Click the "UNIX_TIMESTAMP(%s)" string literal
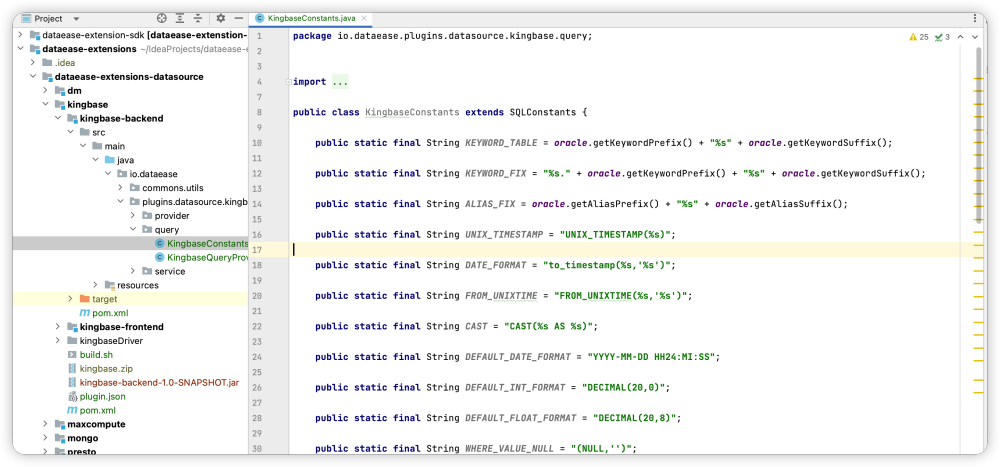 (615, 235)
